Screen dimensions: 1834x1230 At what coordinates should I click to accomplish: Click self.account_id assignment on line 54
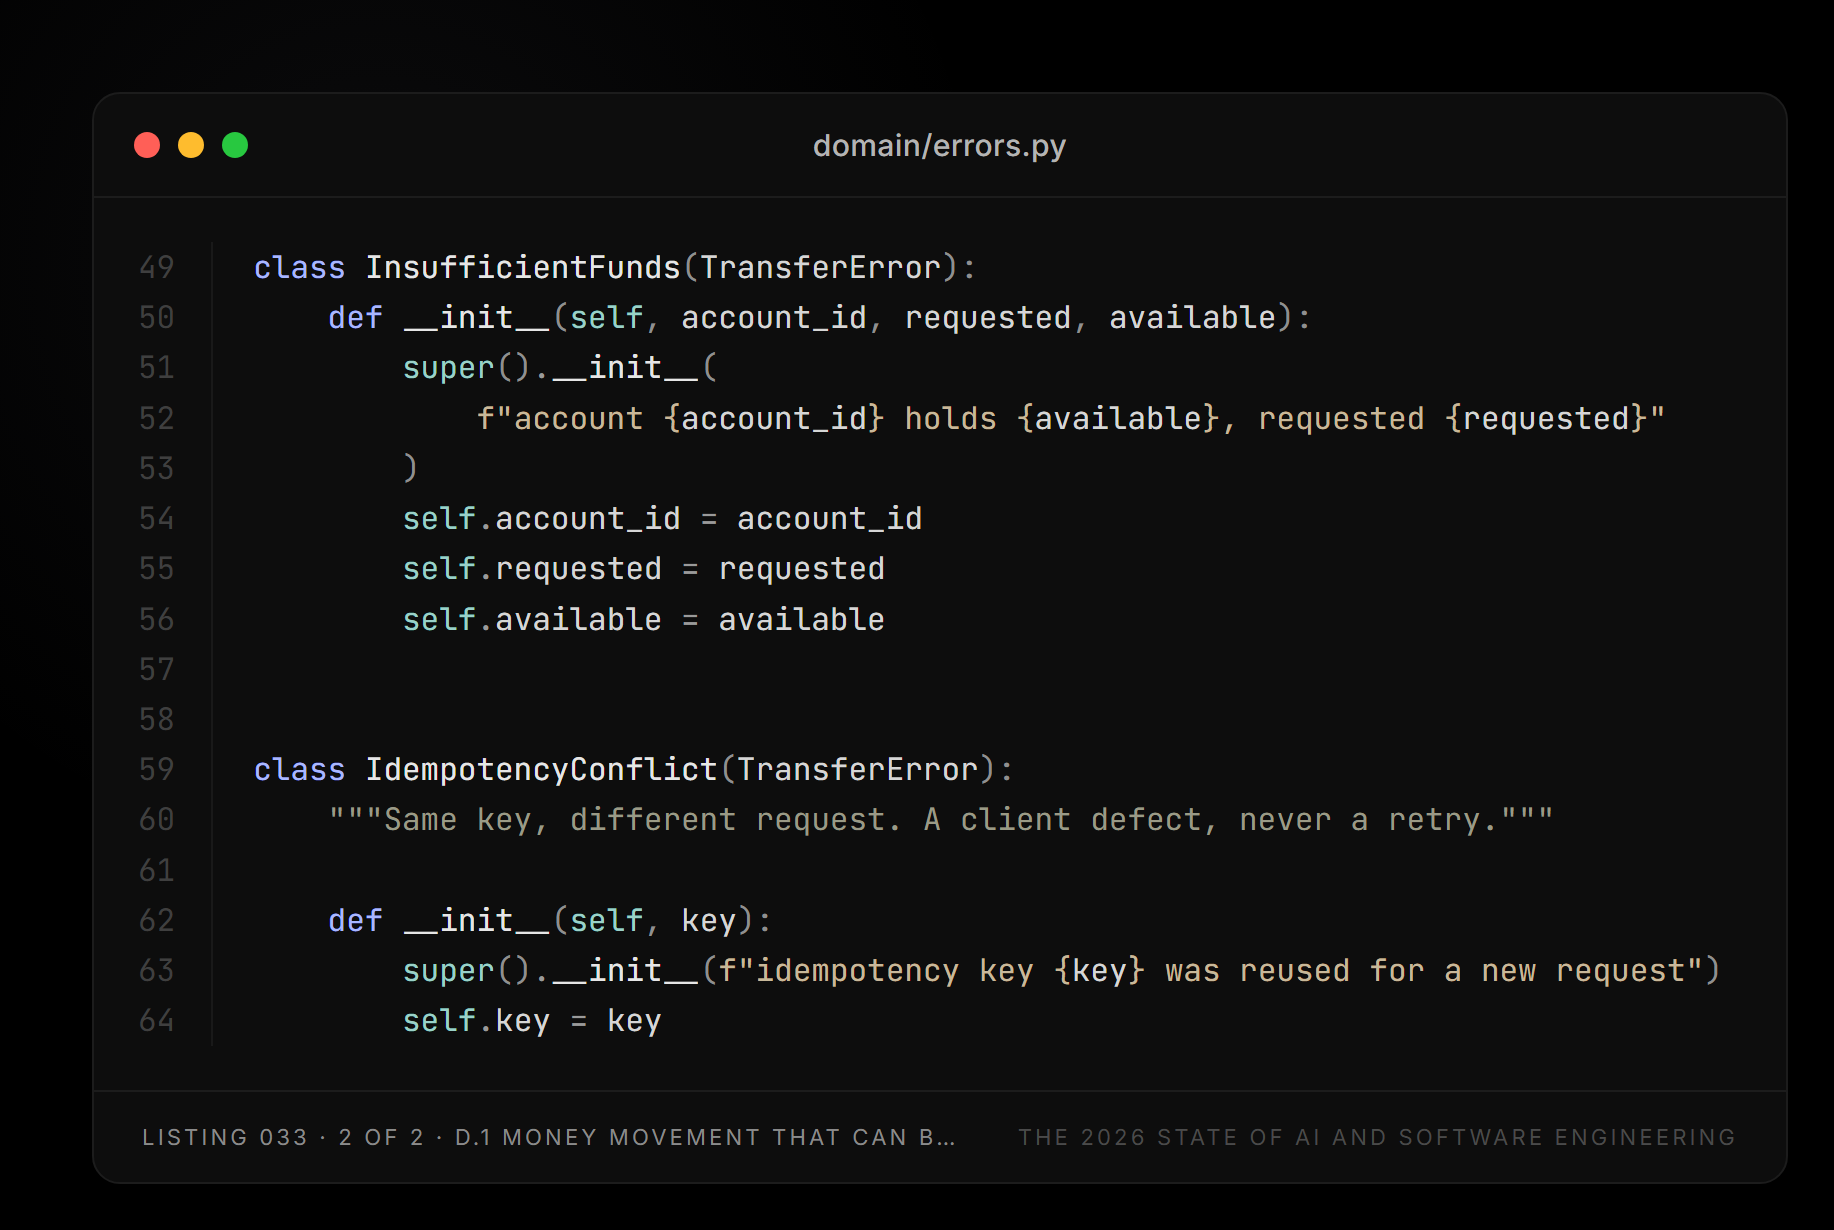(662, 518)
